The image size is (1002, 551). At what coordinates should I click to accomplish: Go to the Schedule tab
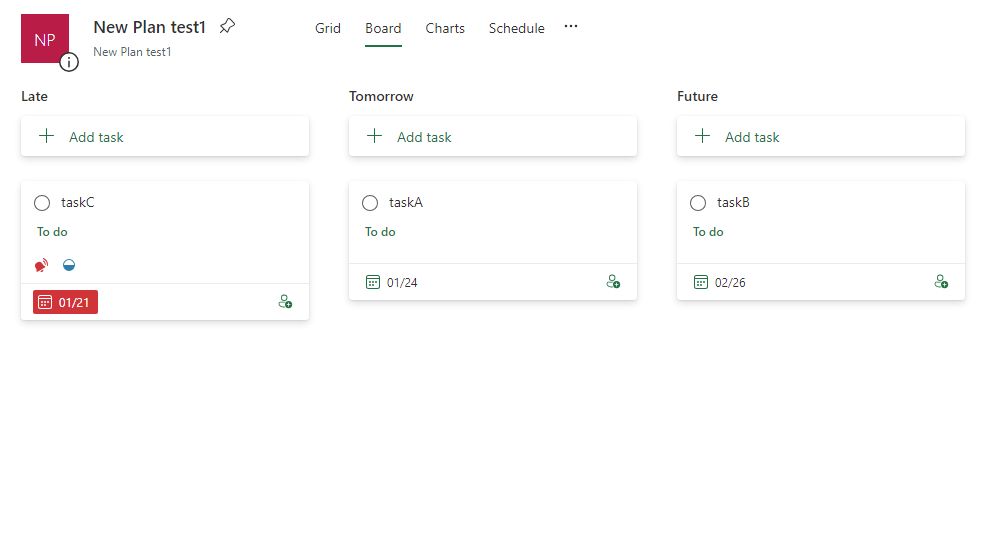(516, 28)
